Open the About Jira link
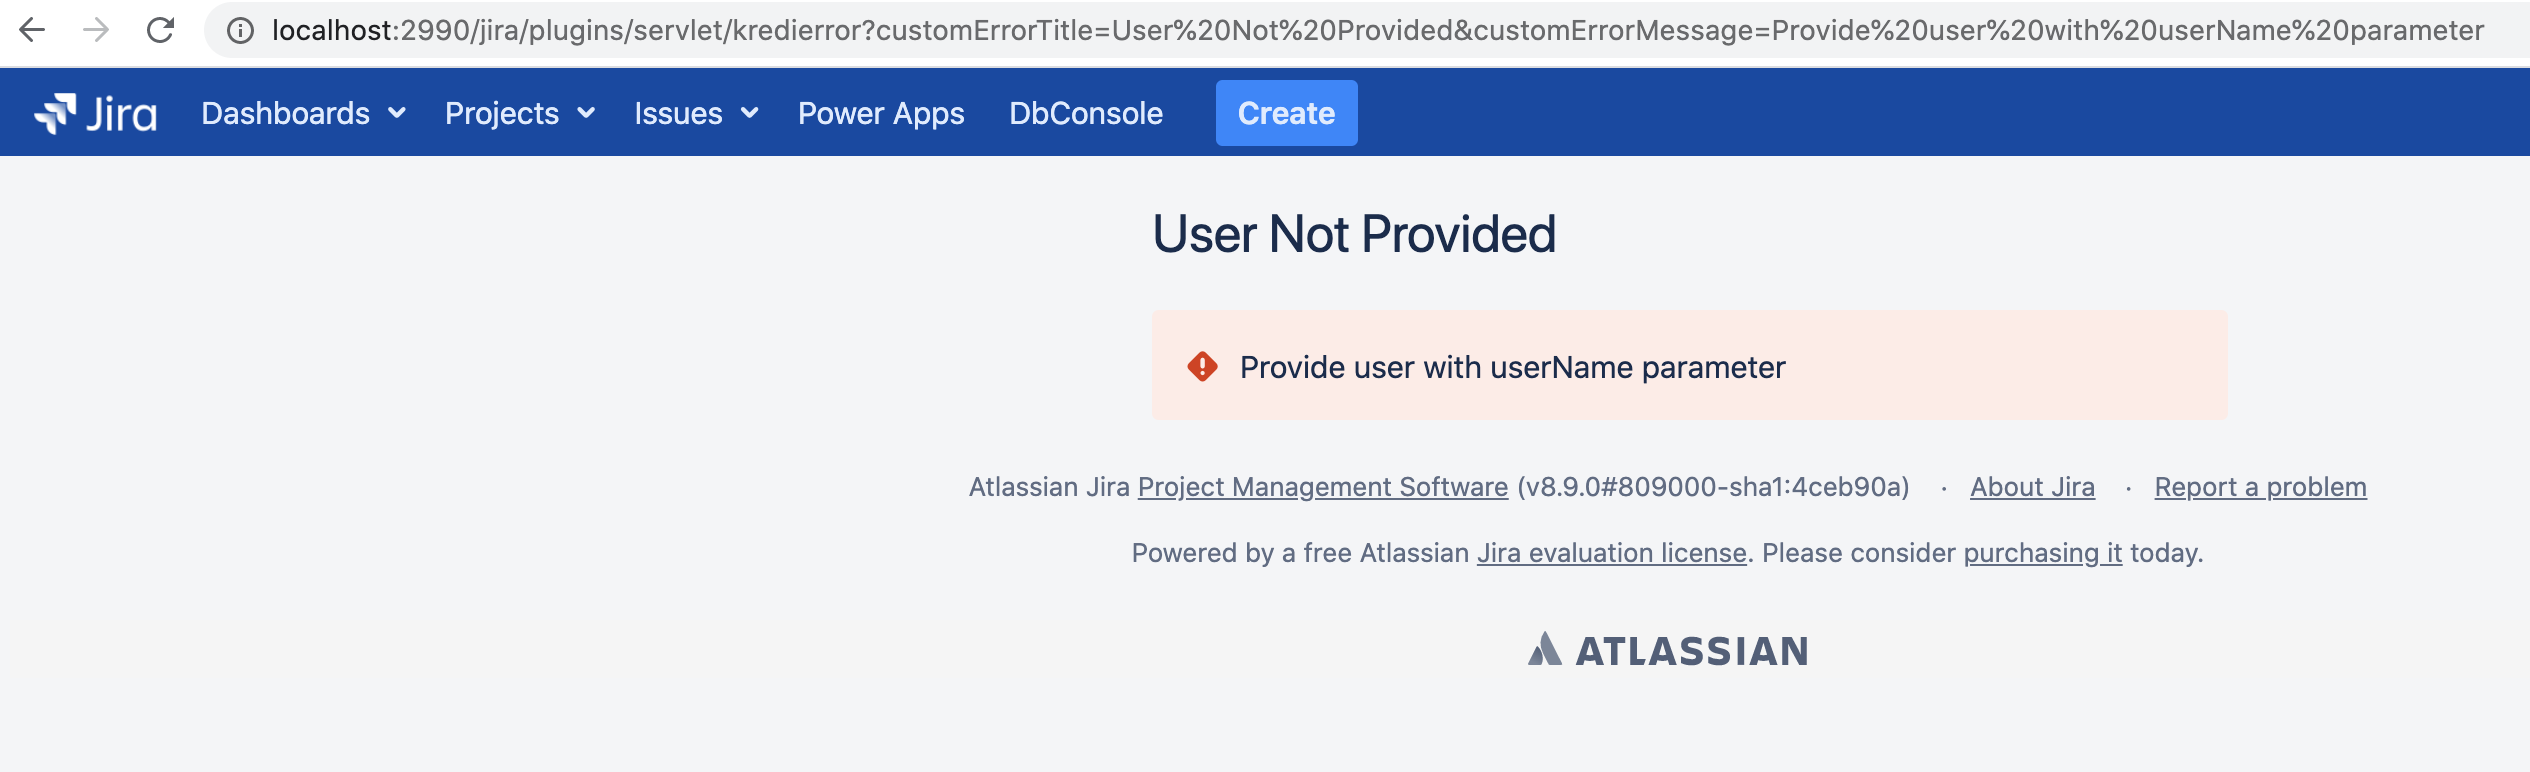 (2032, 487)
